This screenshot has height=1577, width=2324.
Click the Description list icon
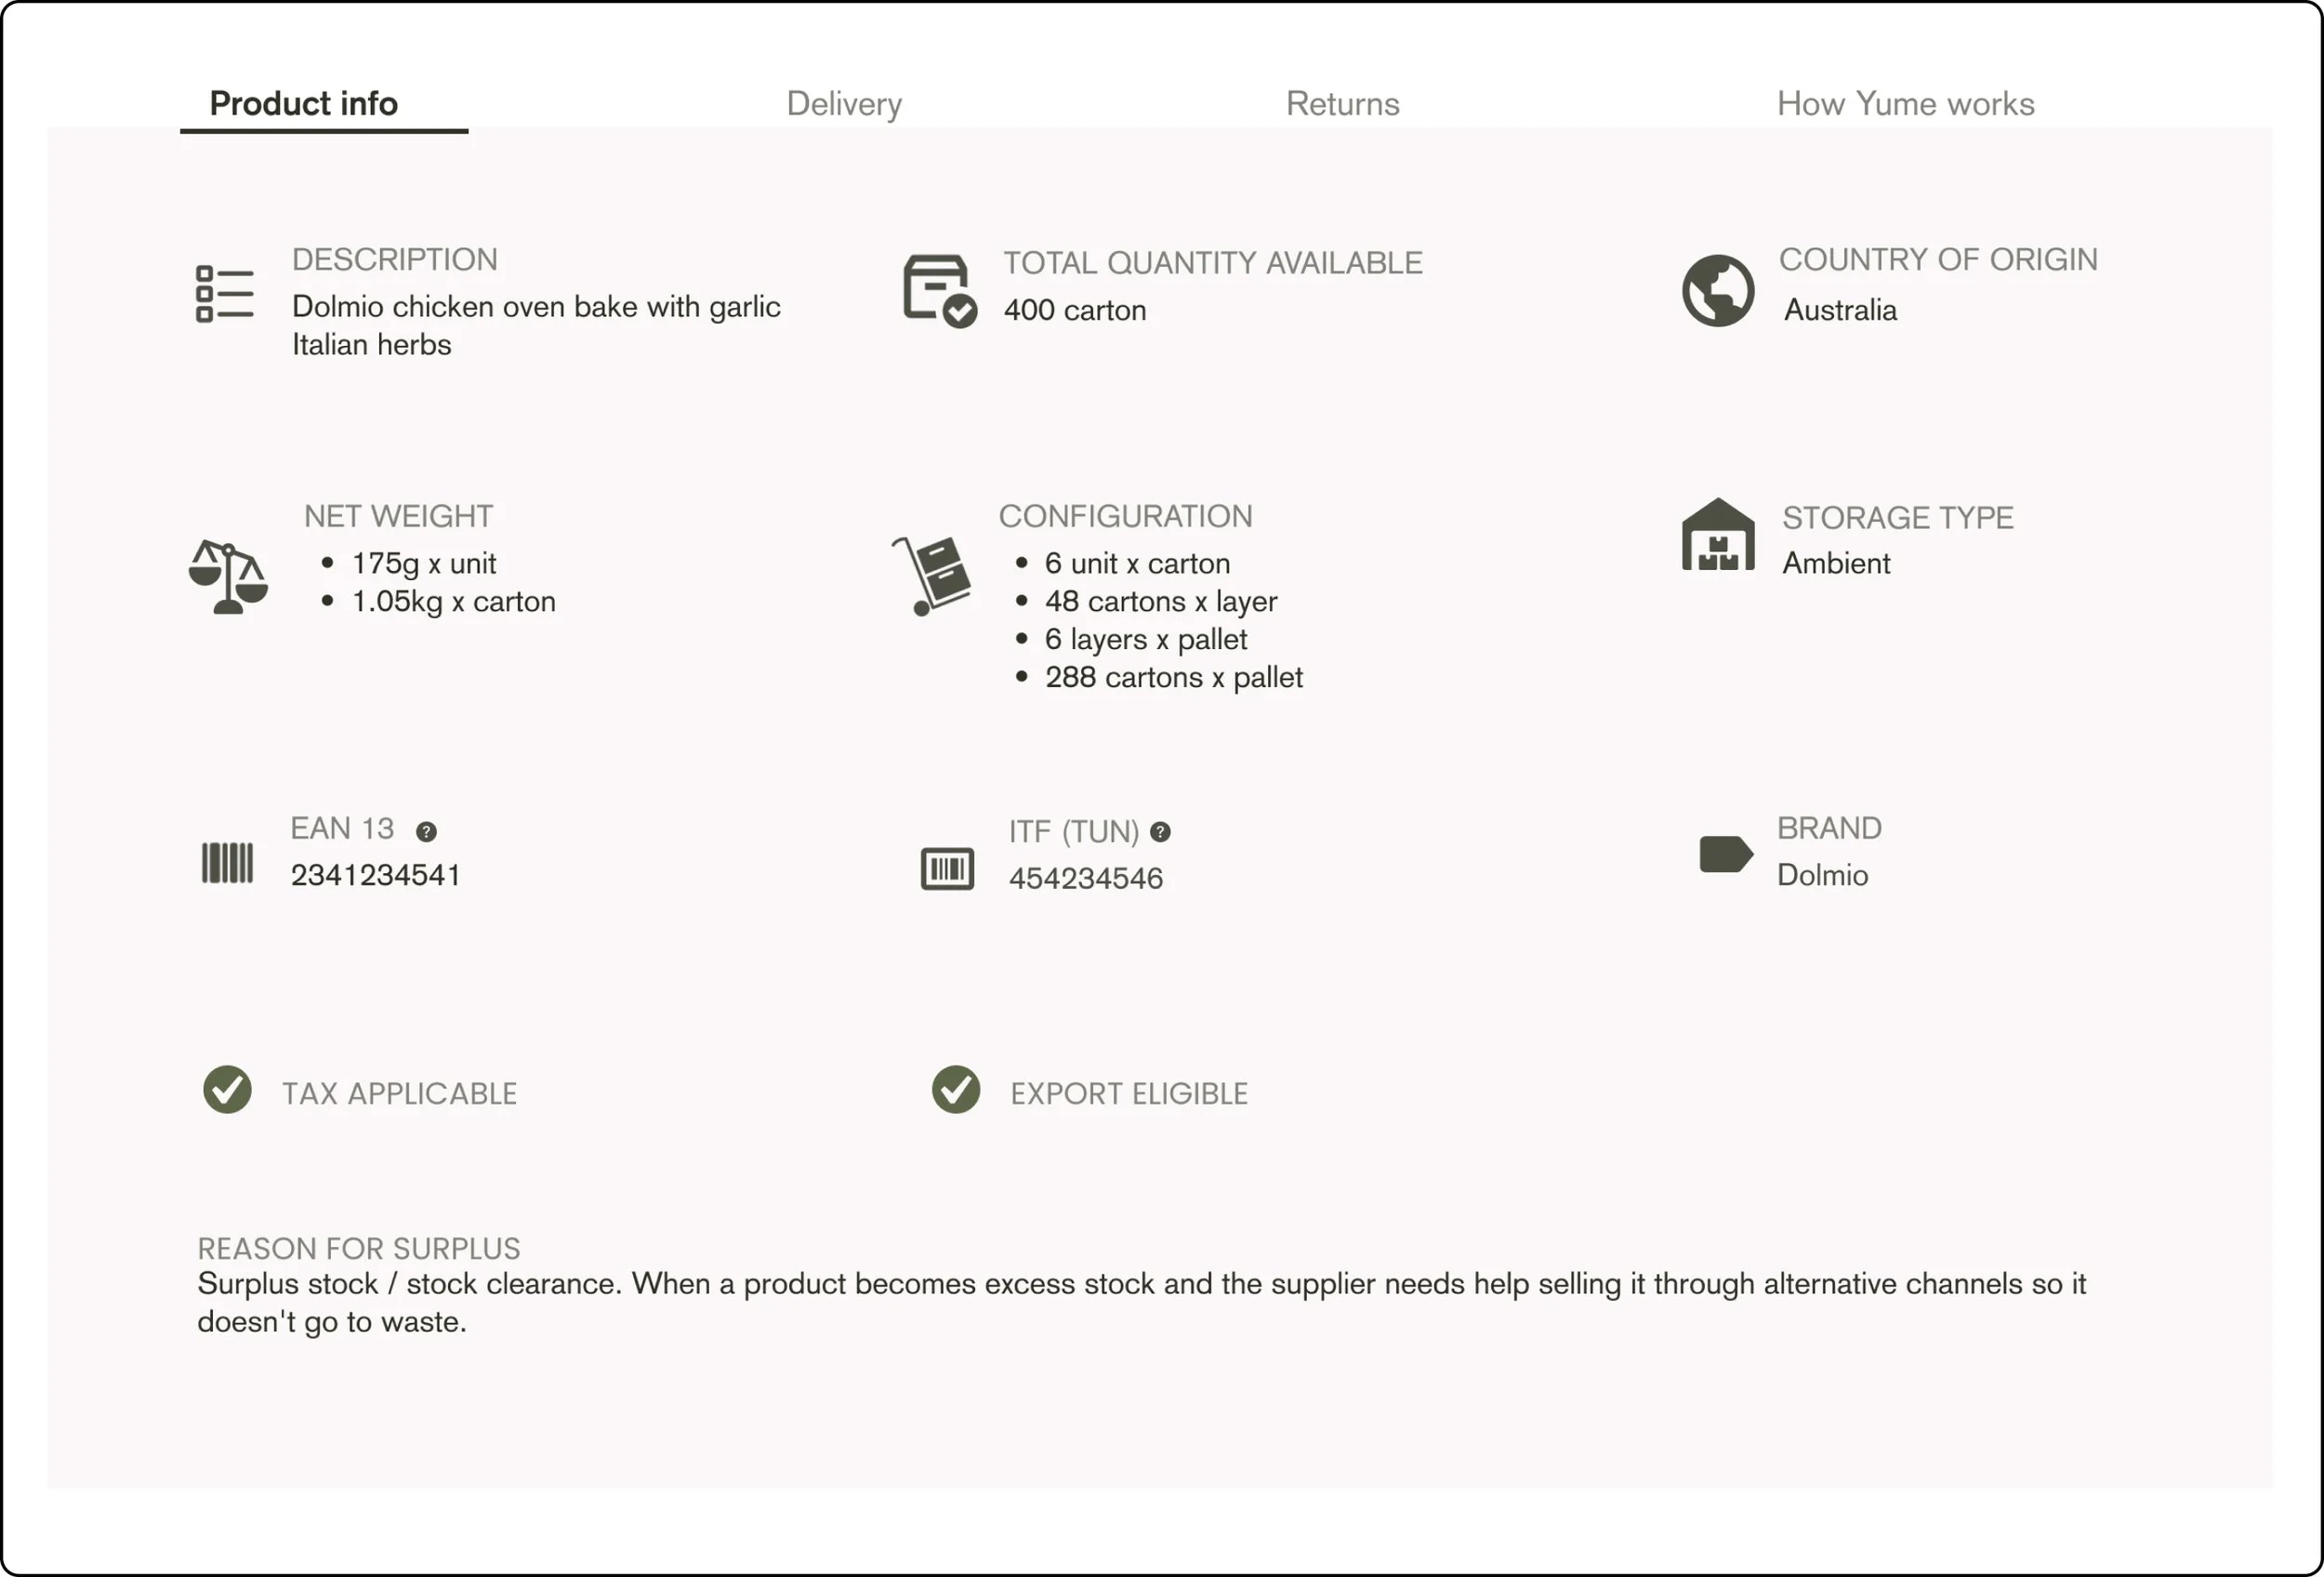[224, 293]
